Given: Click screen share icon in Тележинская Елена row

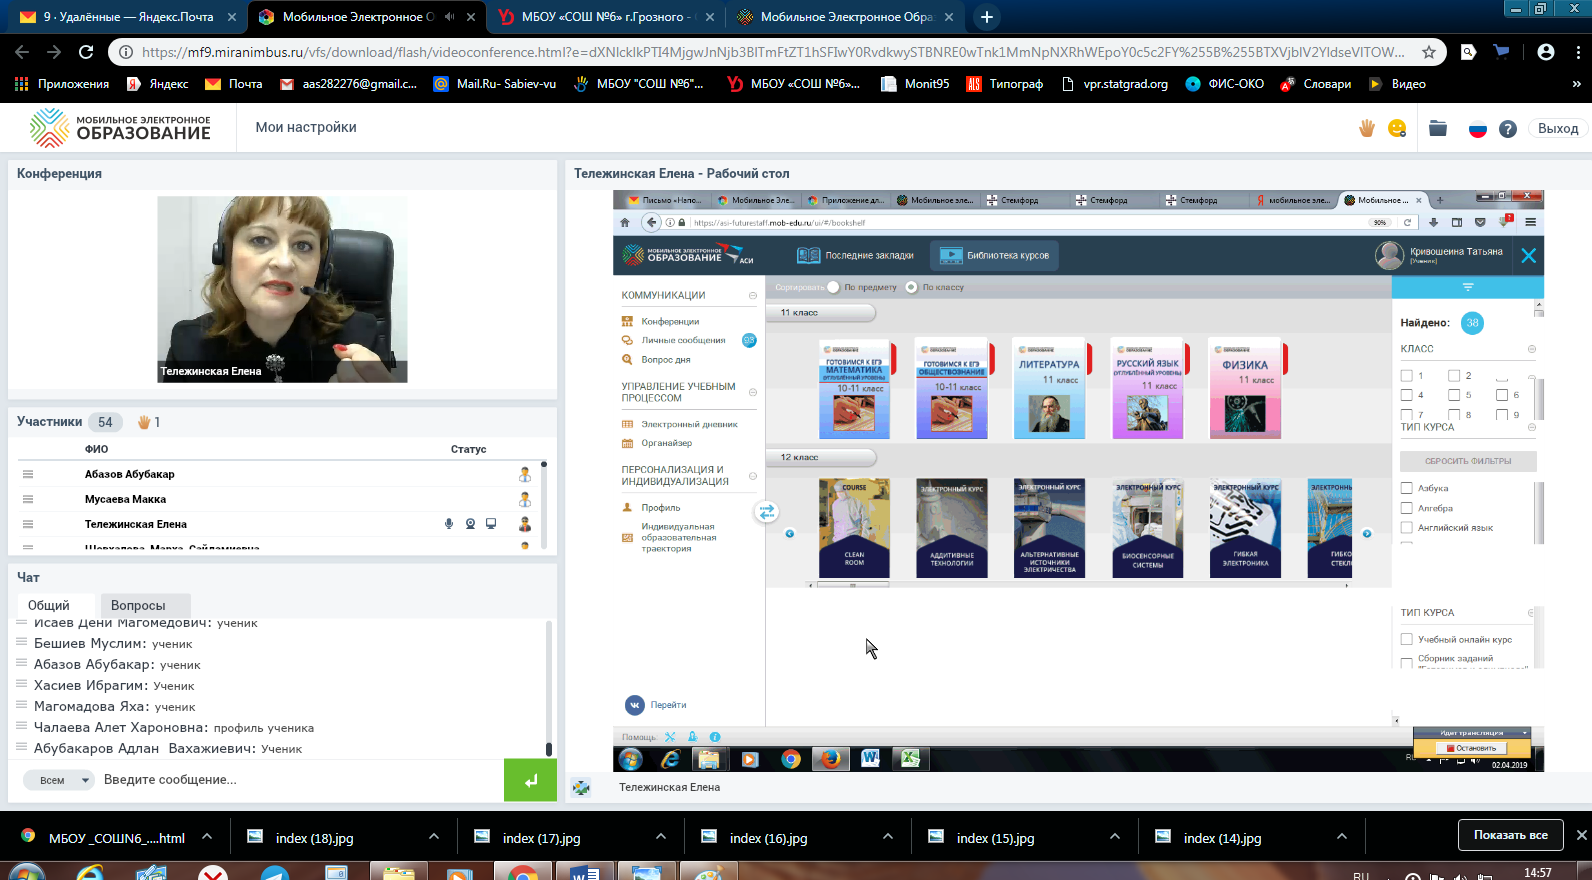Looking at the screenshot, I should click(491, 524).
